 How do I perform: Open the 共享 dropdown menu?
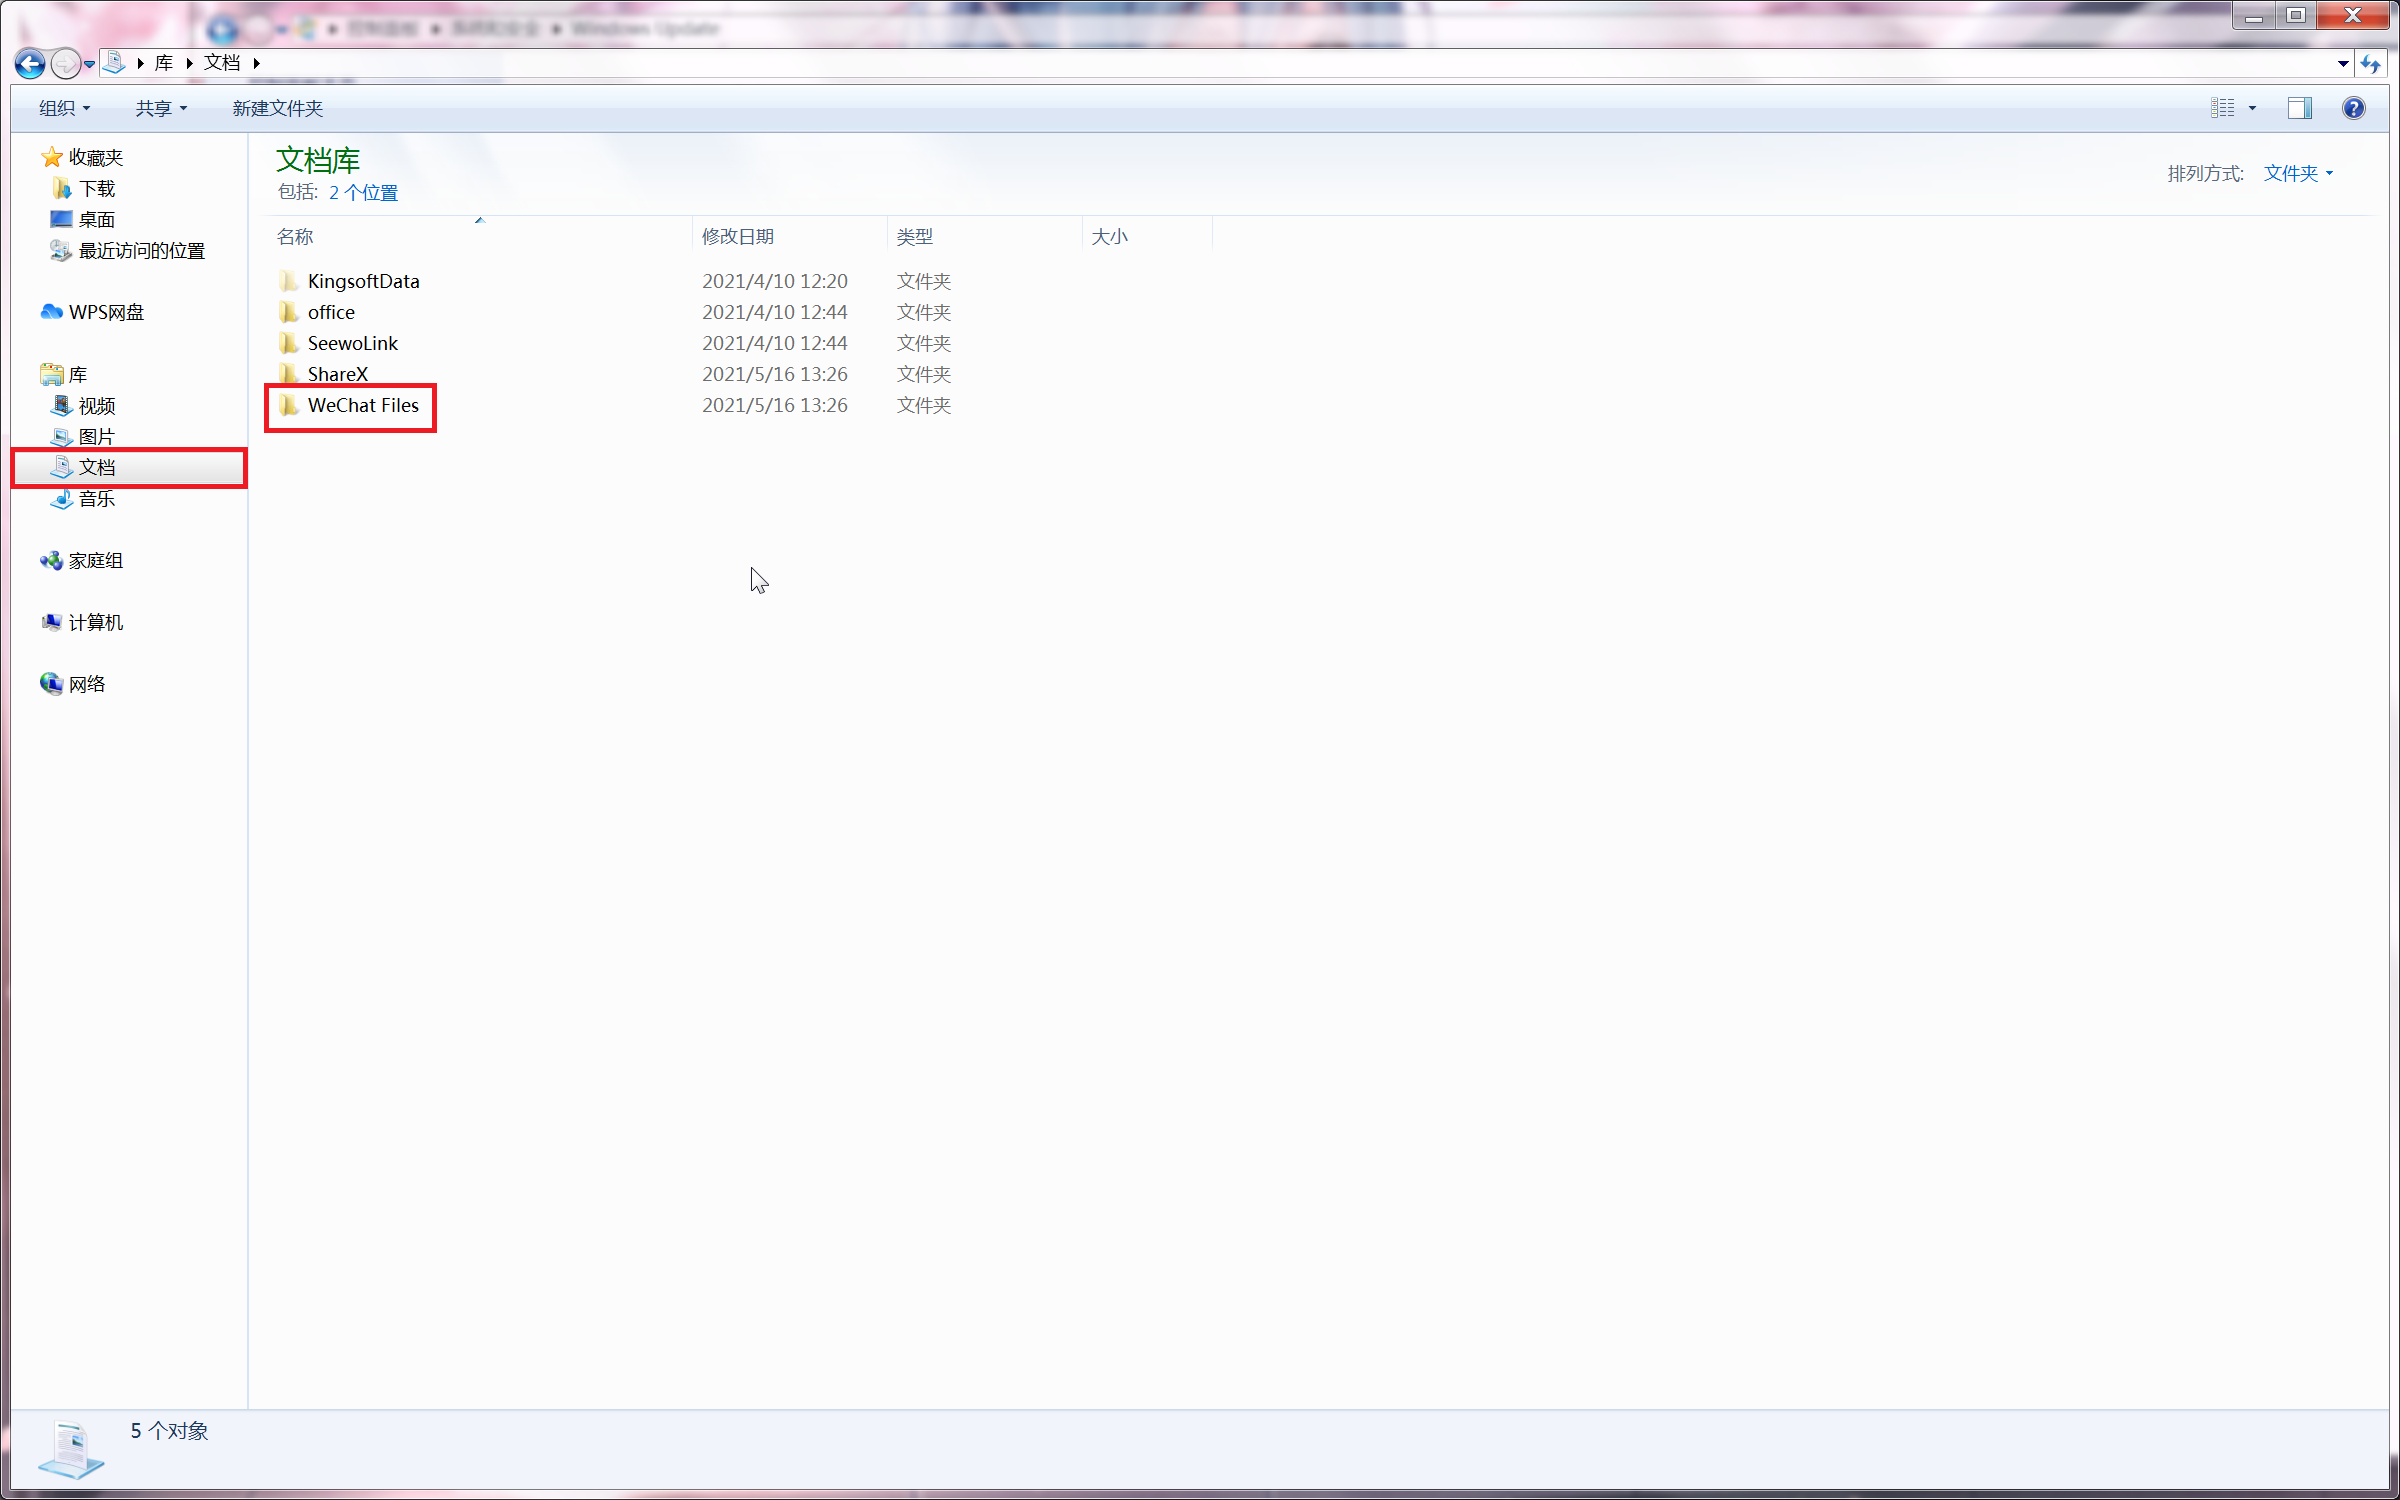(x=161, y=108)
